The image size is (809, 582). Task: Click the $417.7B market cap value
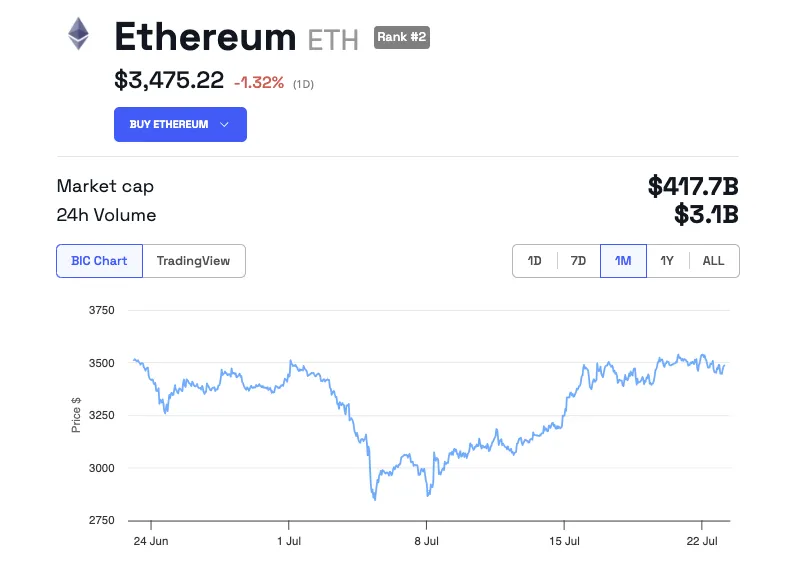tap(693, 186)
